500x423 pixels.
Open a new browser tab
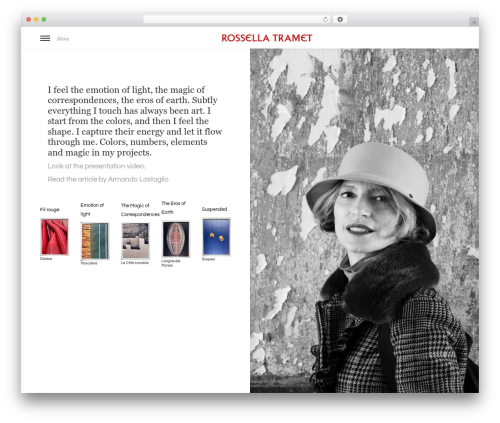[x=474, y=22]
